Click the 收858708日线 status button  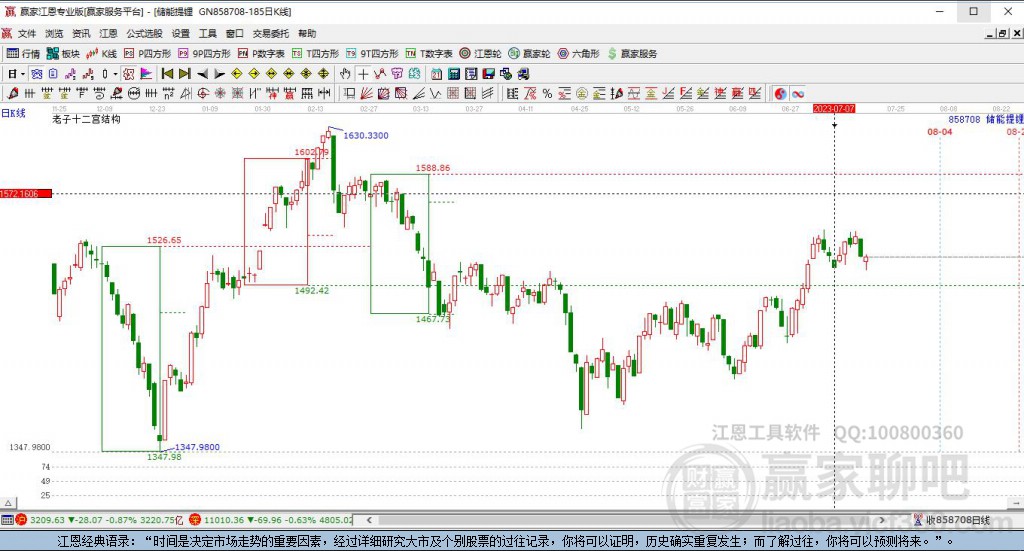click(x=953, y=520)
